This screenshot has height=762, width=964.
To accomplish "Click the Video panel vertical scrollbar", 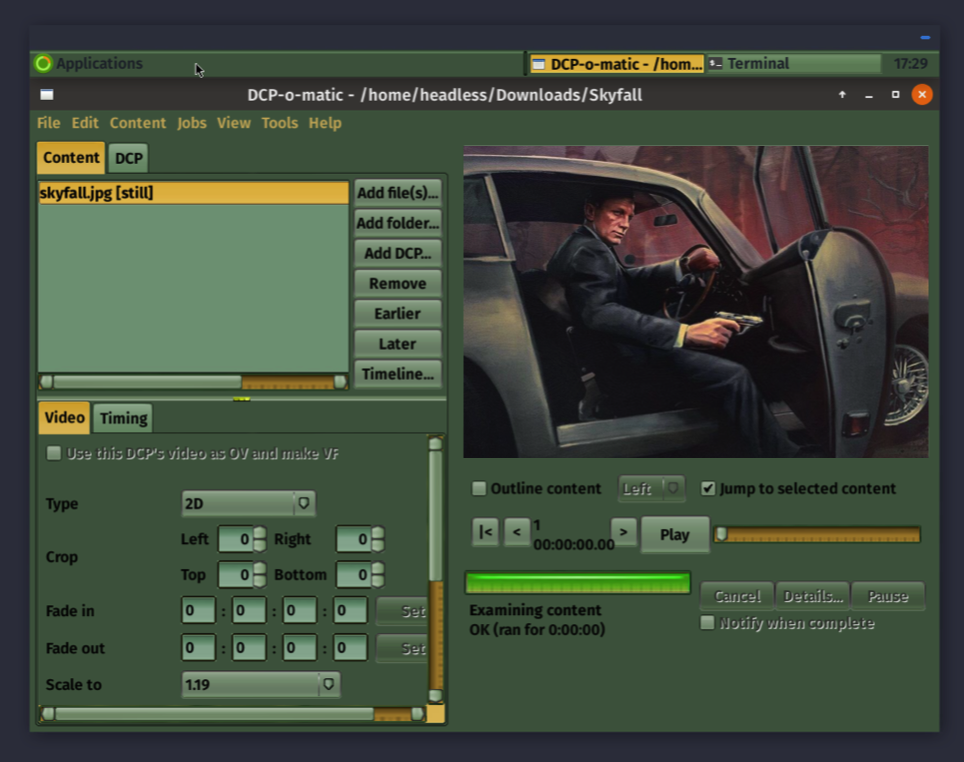I will point(435,570).
